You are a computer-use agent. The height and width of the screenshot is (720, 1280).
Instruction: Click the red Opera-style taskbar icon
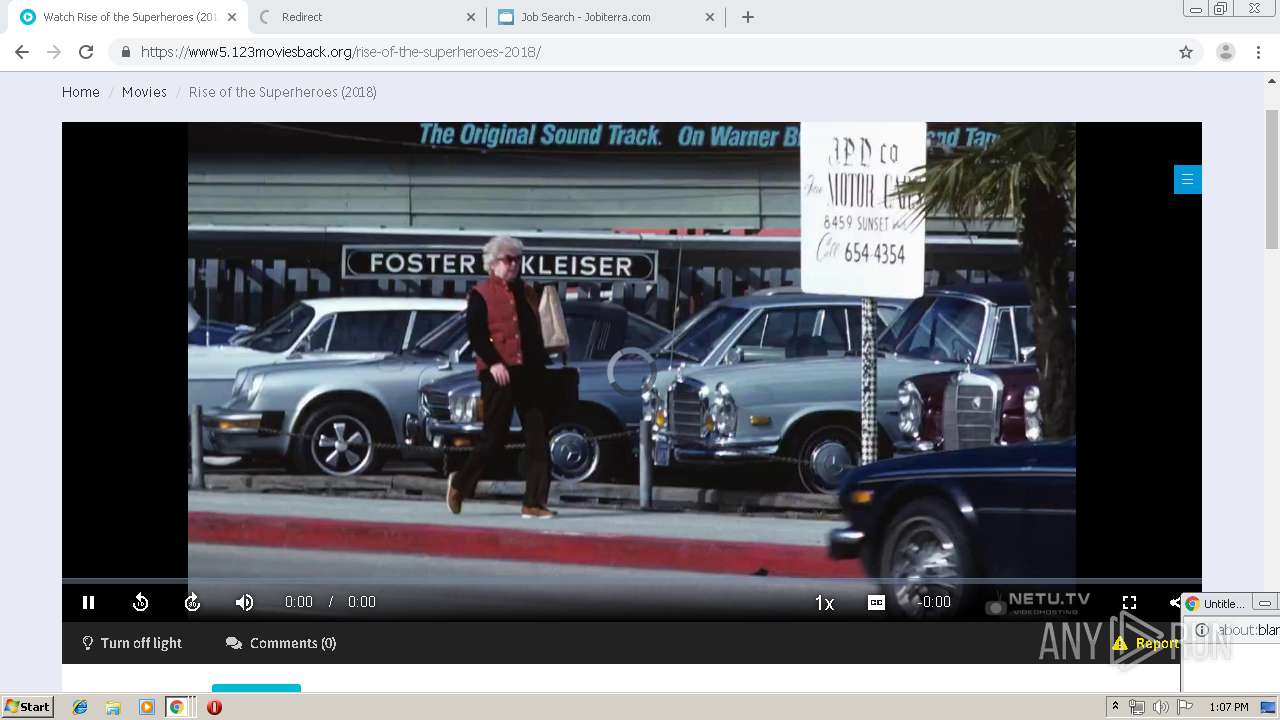point(214,707)
